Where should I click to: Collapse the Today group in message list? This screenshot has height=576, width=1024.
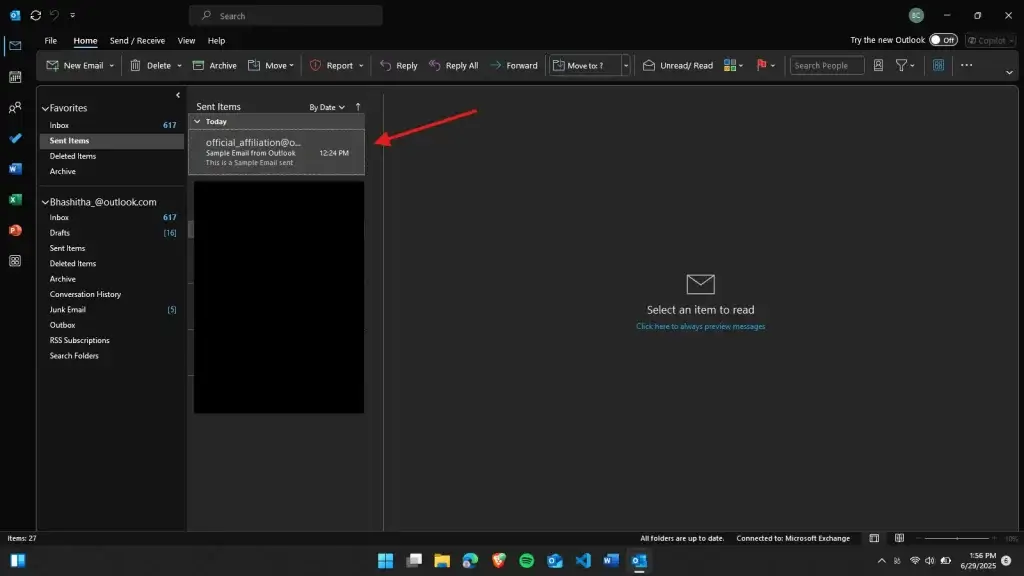coord(197,121)
